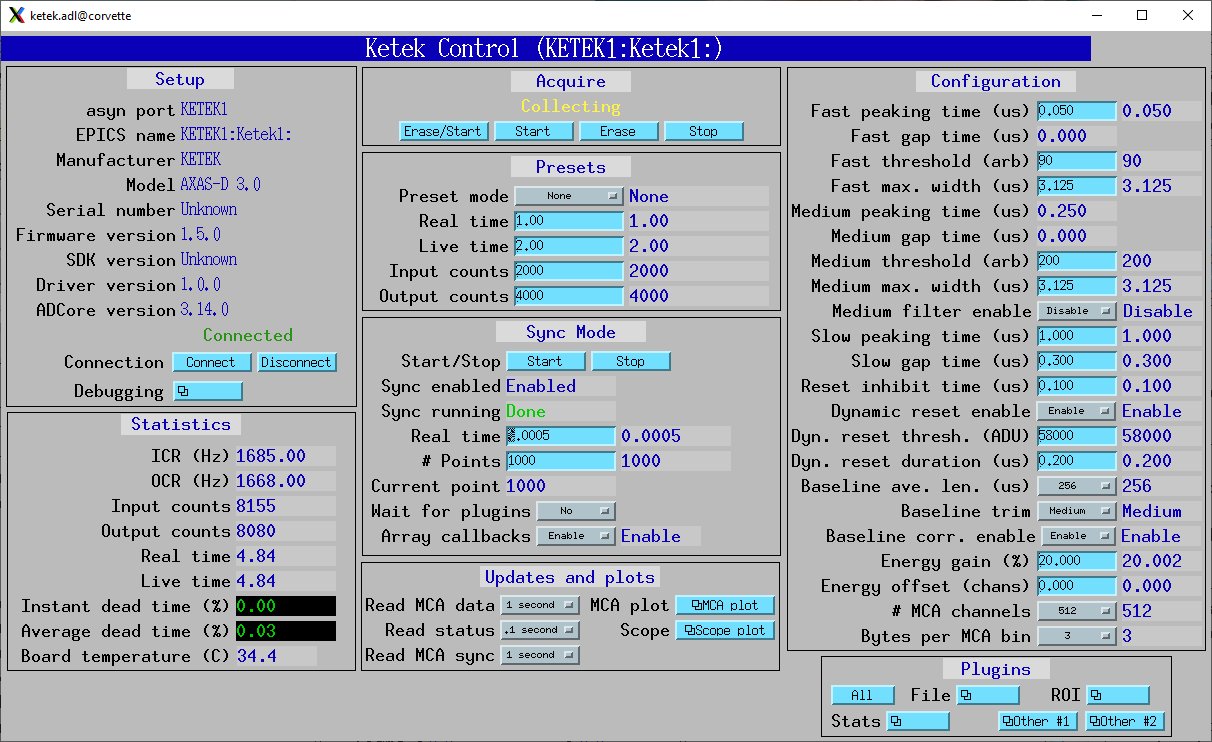The width and height of the screenshot is (1212, 742).
Task: Open the File plugin display button
Action: (988, 695)
